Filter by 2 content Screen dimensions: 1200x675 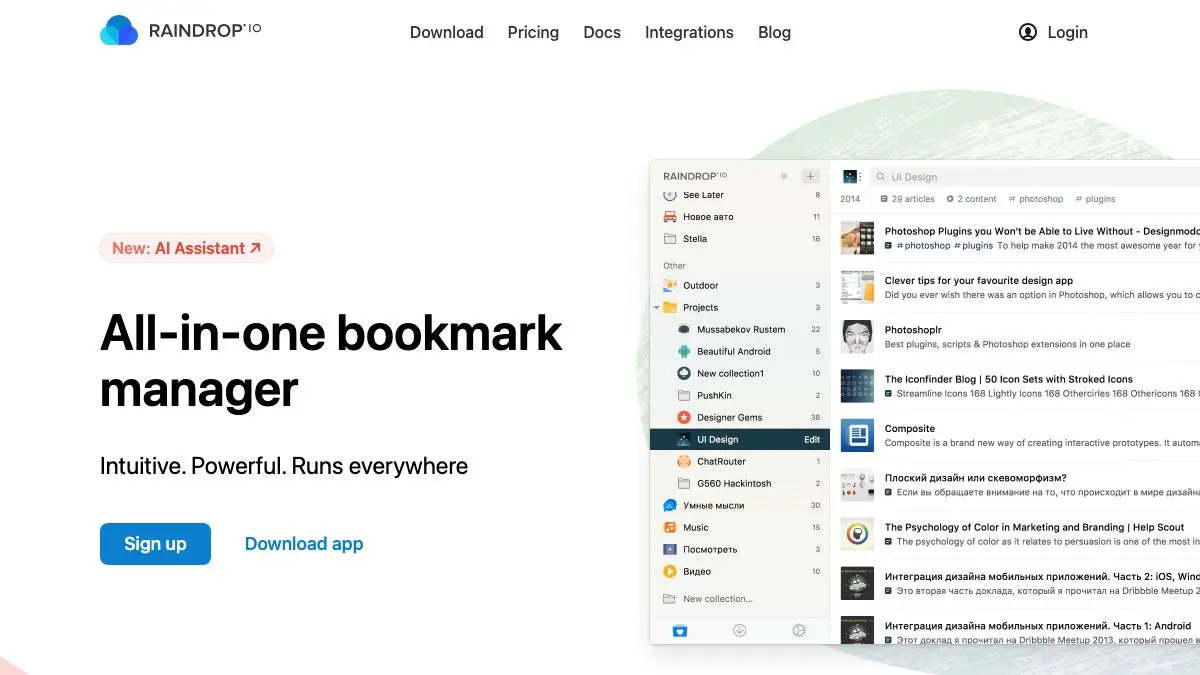pos(972,199)
